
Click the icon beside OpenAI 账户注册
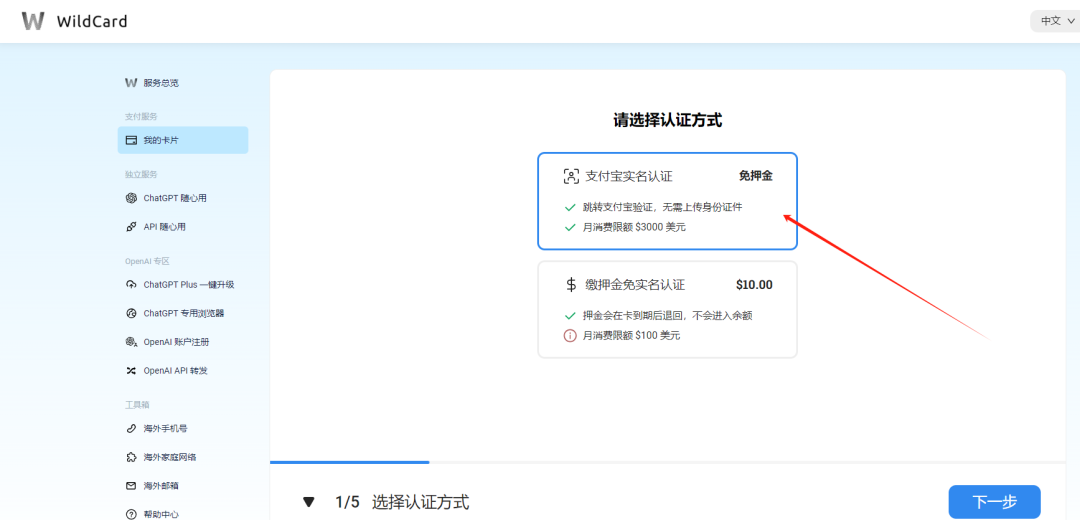(131, 342)
